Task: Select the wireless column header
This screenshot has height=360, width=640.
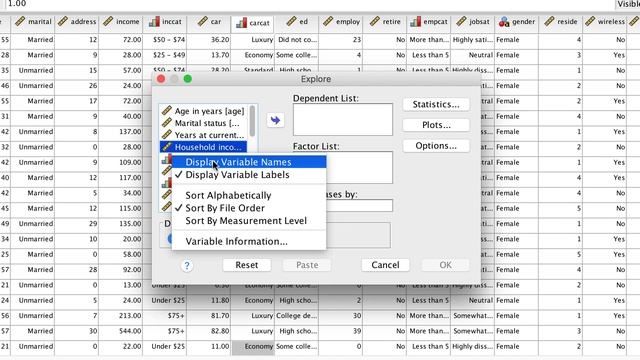Action: (x=605, y=22)
